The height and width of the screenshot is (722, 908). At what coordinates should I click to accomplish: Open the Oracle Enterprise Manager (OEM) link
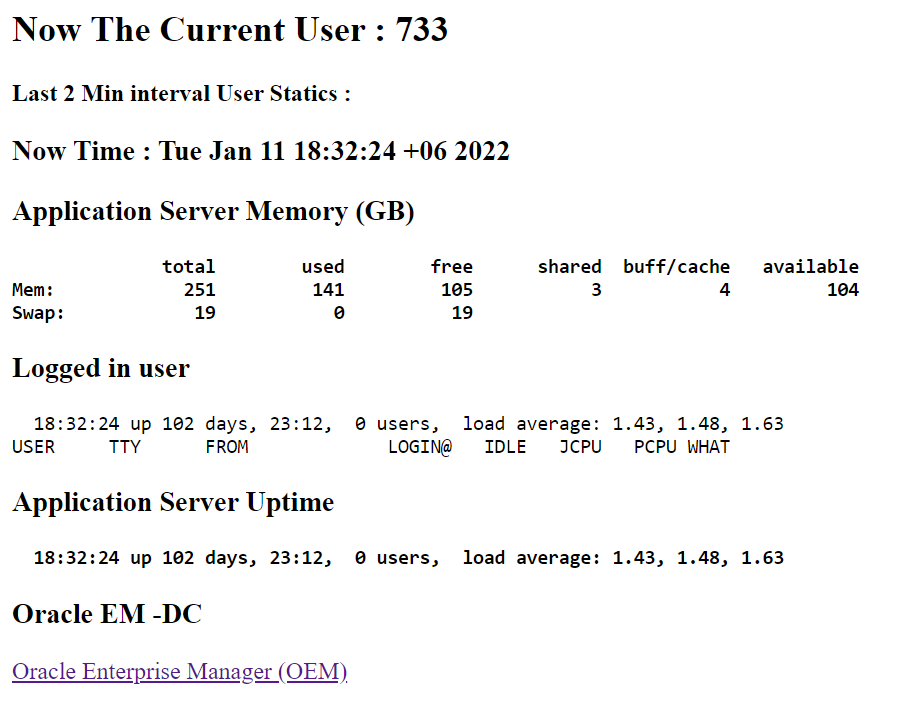pos(179,671)
